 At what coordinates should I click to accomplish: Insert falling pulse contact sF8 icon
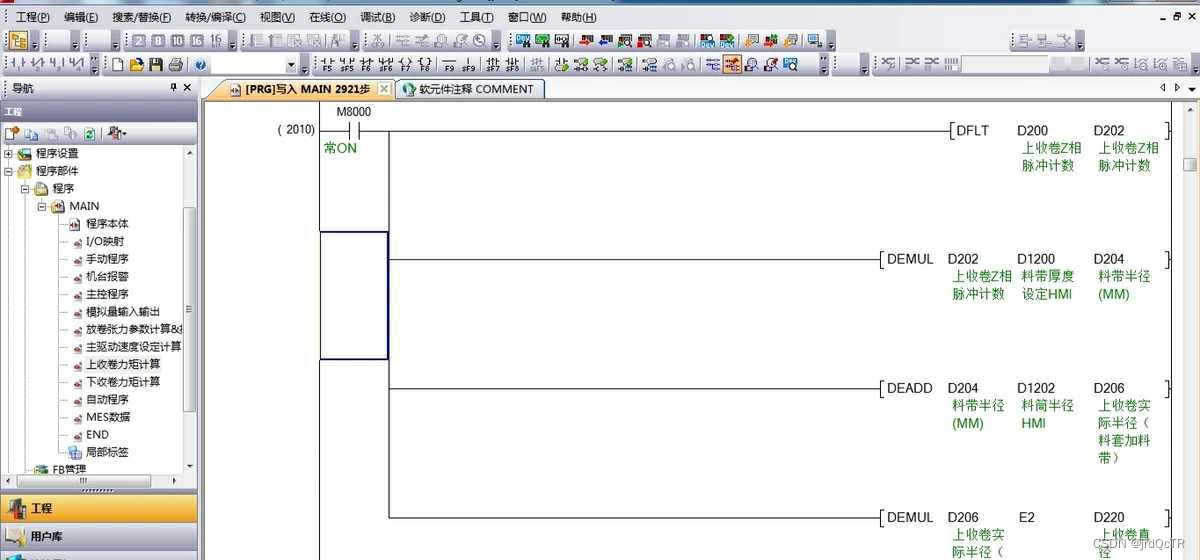512,65
